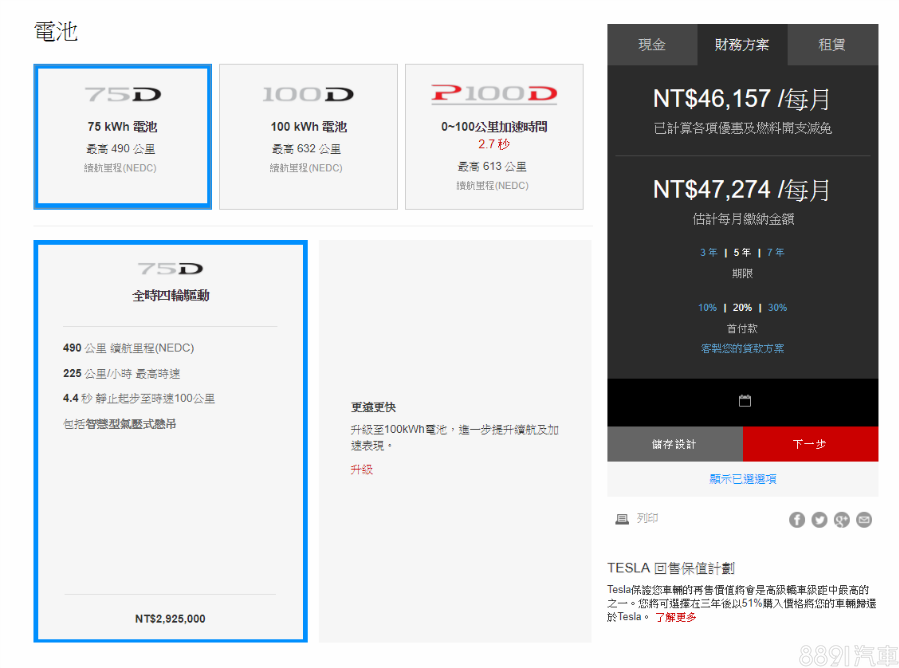Viewport: 899px width, 668px height.
Task: Share via the Twitter icon
Action: point(819,519)
